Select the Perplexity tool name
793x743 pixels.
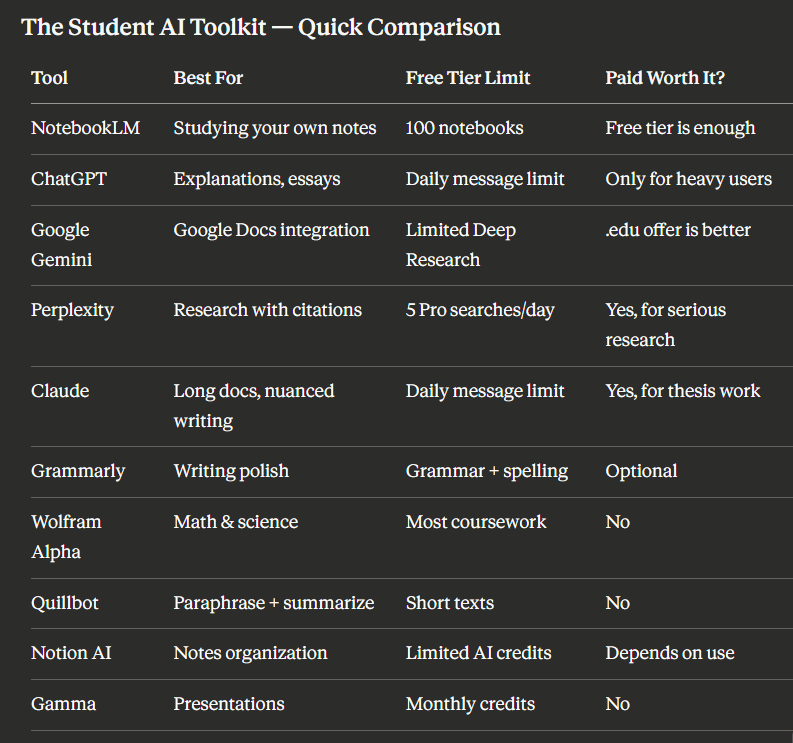pos(72,310)
